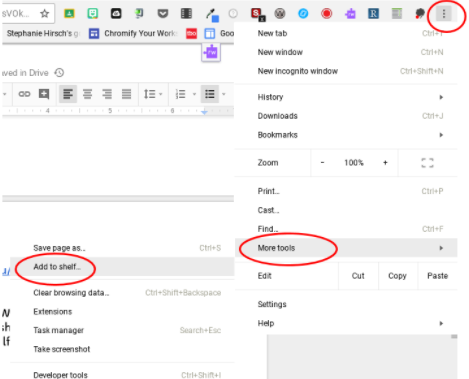The height and width of the screenshot is (379, 469).
Task: Click the blue R extension icon
Action: click(373, 14)
